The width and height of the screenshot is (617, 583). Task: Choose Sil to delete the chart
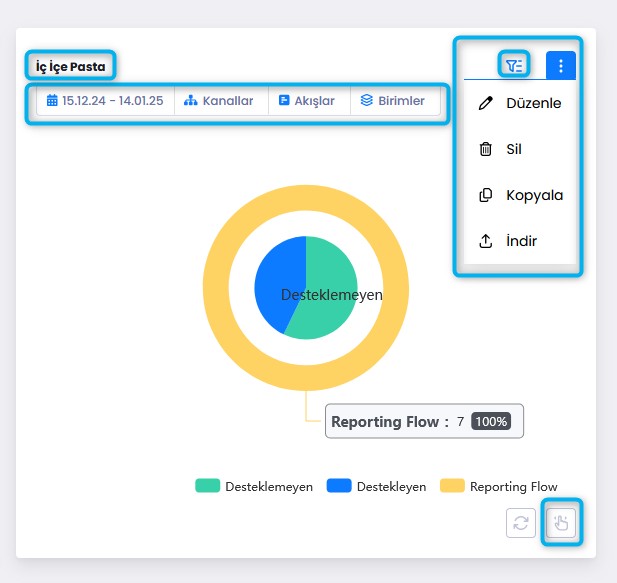513,149
